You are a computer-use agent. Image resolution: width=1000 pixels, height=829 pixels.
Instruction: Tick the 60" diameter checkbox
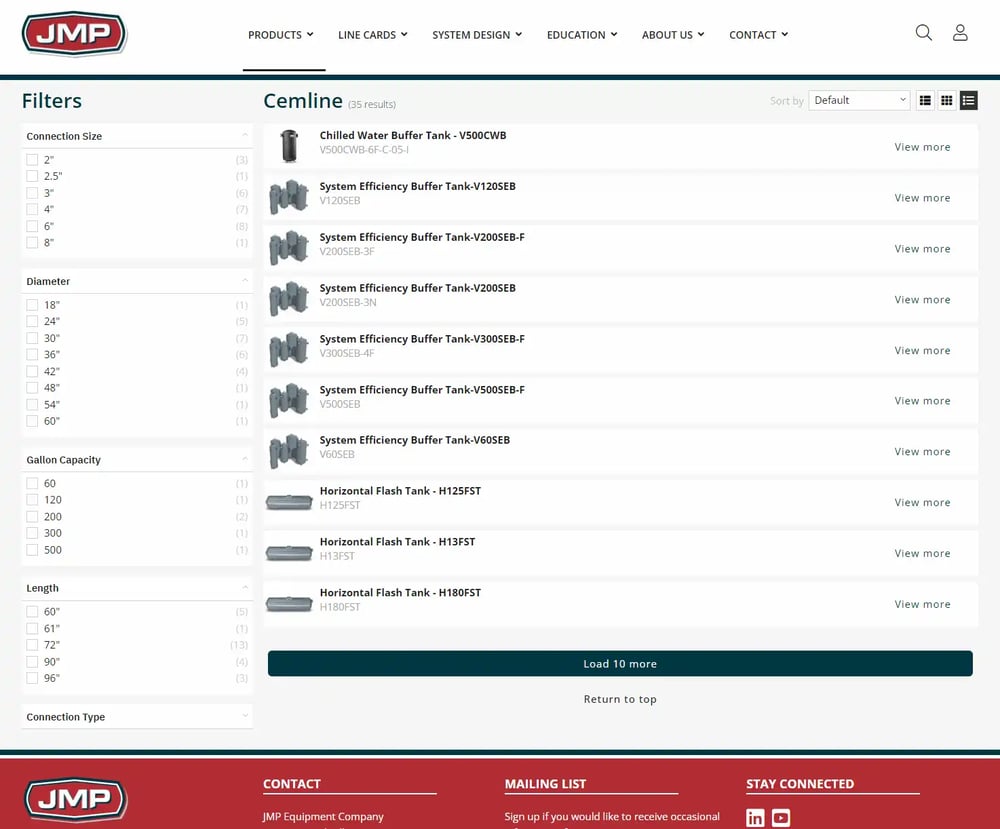point(32,421)
